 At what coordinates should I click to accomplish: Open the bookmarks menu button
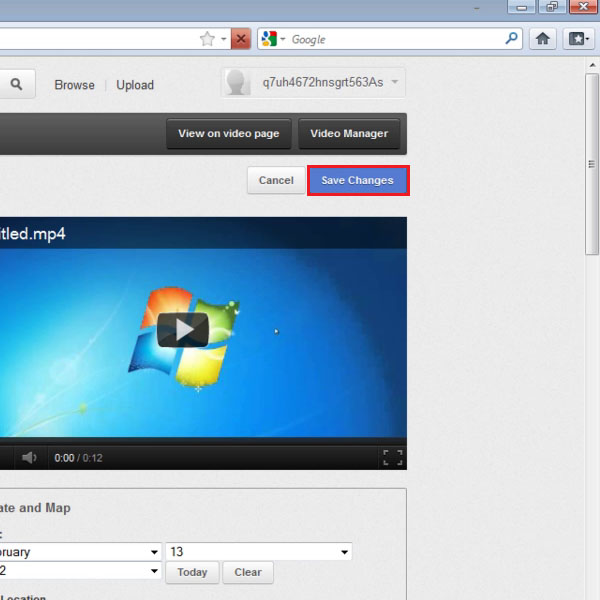tap(579, 39)
